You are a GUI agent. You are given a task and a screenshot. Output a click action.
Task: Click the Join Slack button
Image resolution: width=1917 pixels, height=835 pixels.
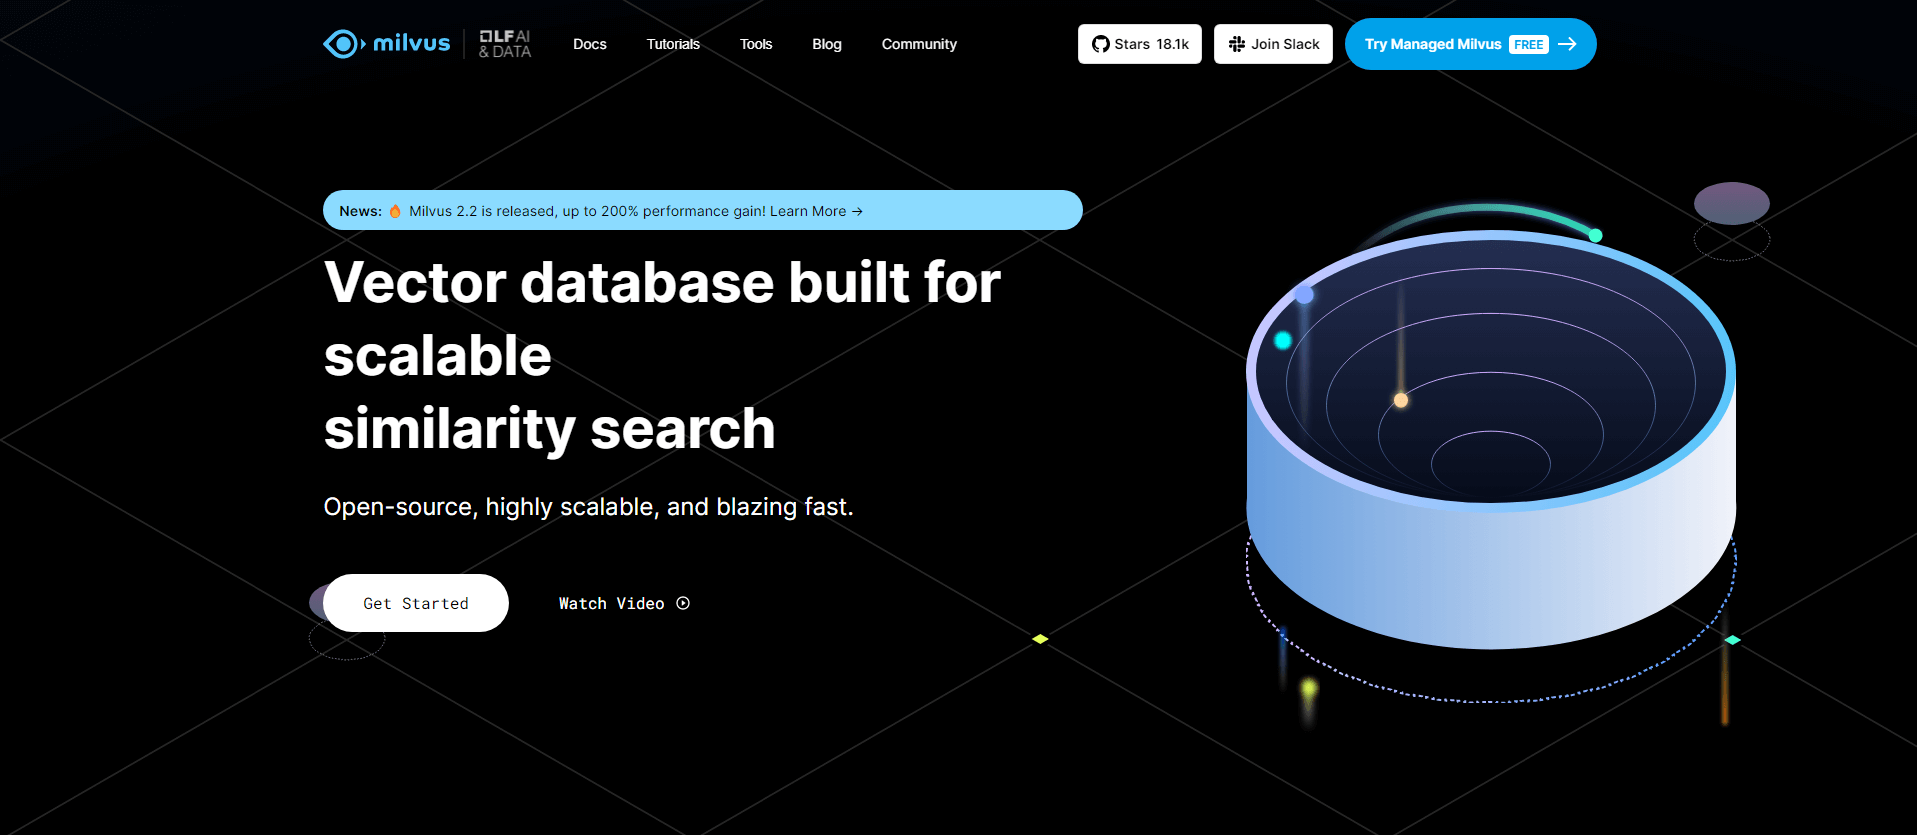pyautogui.click(x=1273, y=44)
